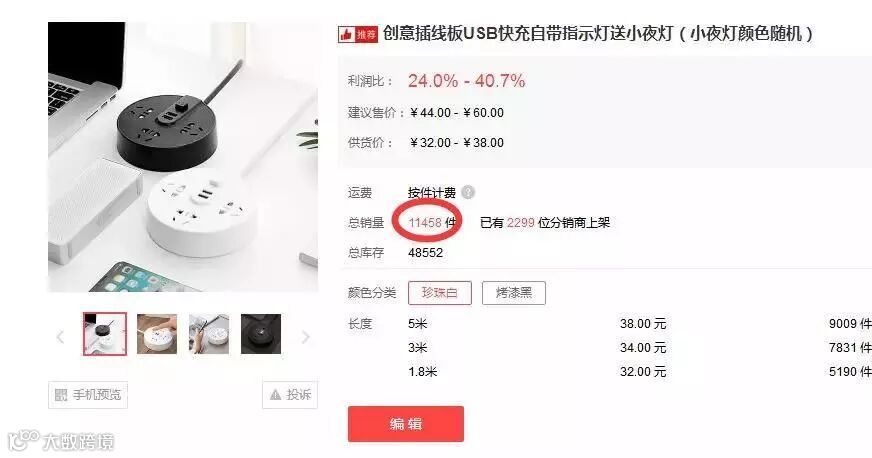The width and height of the screenshot is (872, 458).
Task: Click the 2299 distributors count link
Action: (x=521, y=223)
